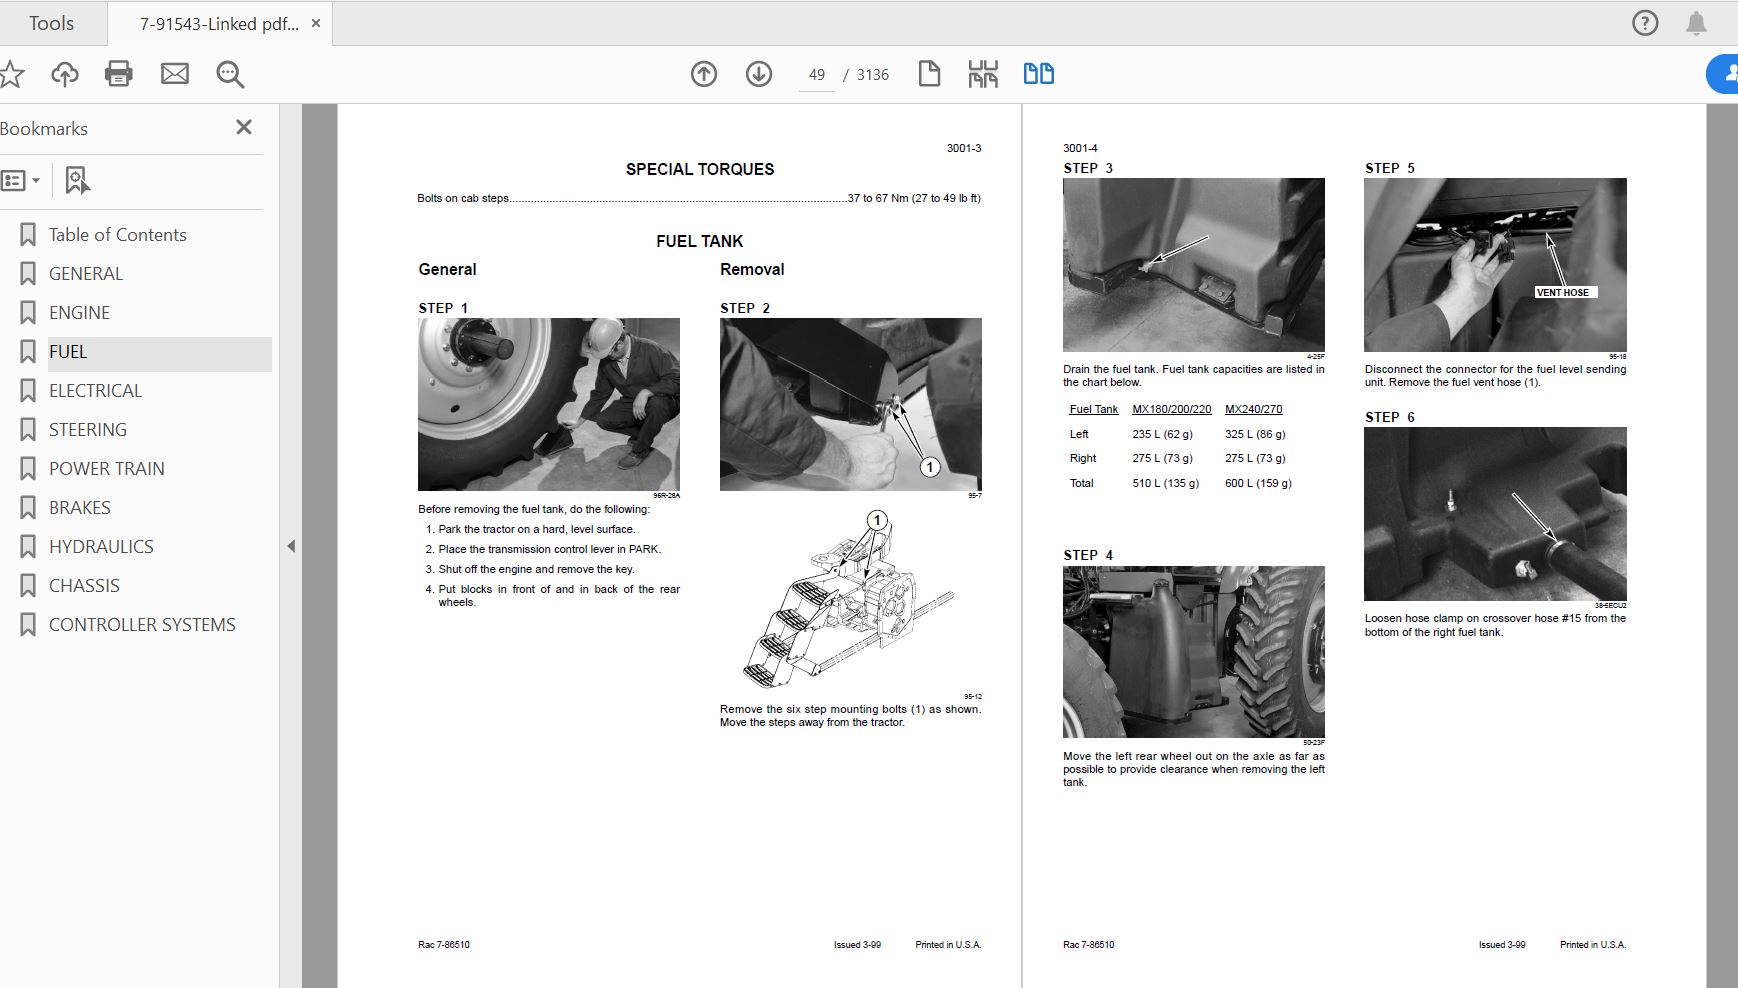Click the bookmark icon beside CONTROLLER SYSTEMS
Screen dimensions: 1738x988
click(28, 625)
